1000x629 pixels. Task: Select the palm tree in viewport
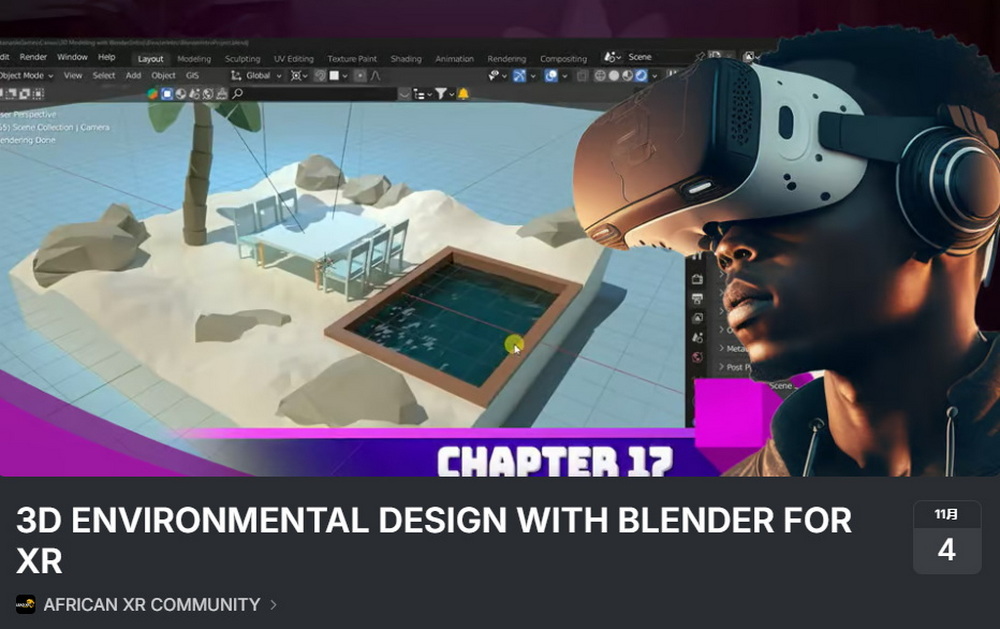click(x=199, y=172)
